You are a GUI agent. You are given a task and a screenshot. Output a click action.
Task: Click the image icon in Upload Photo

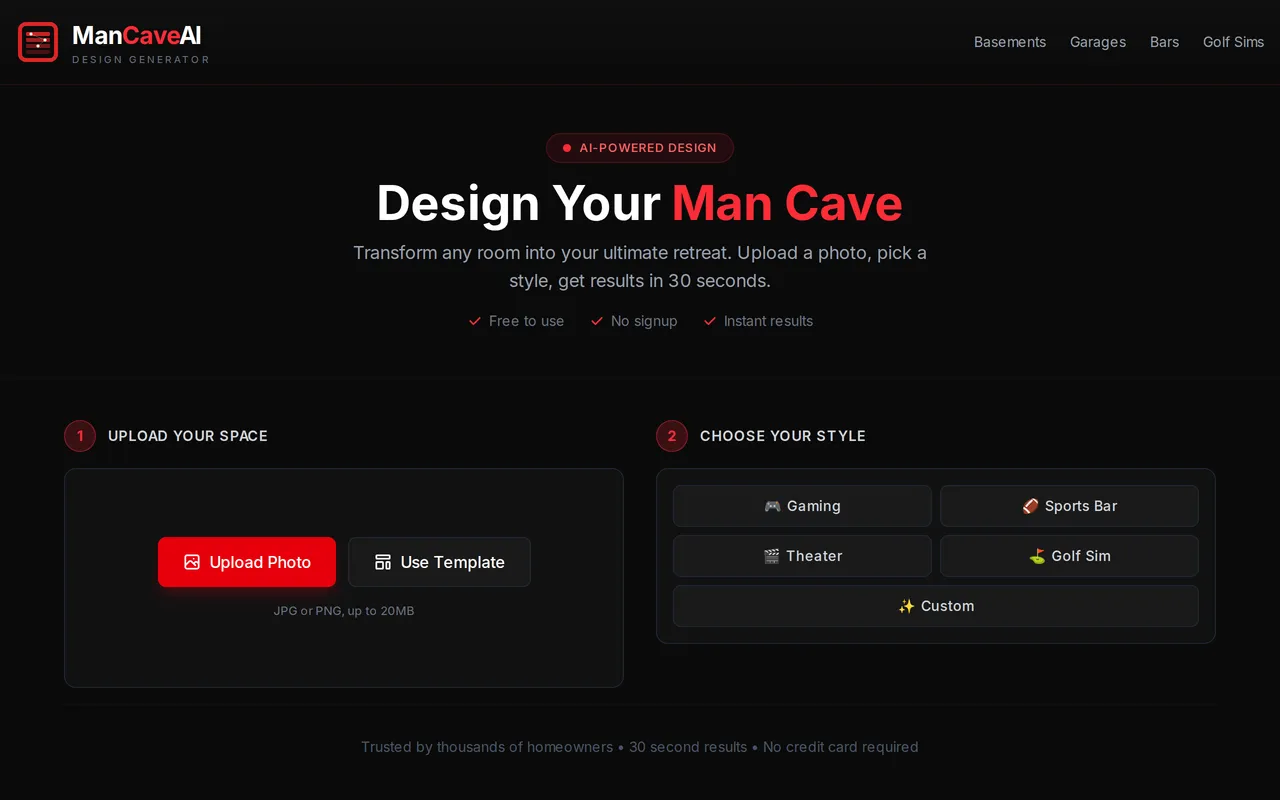192,562
